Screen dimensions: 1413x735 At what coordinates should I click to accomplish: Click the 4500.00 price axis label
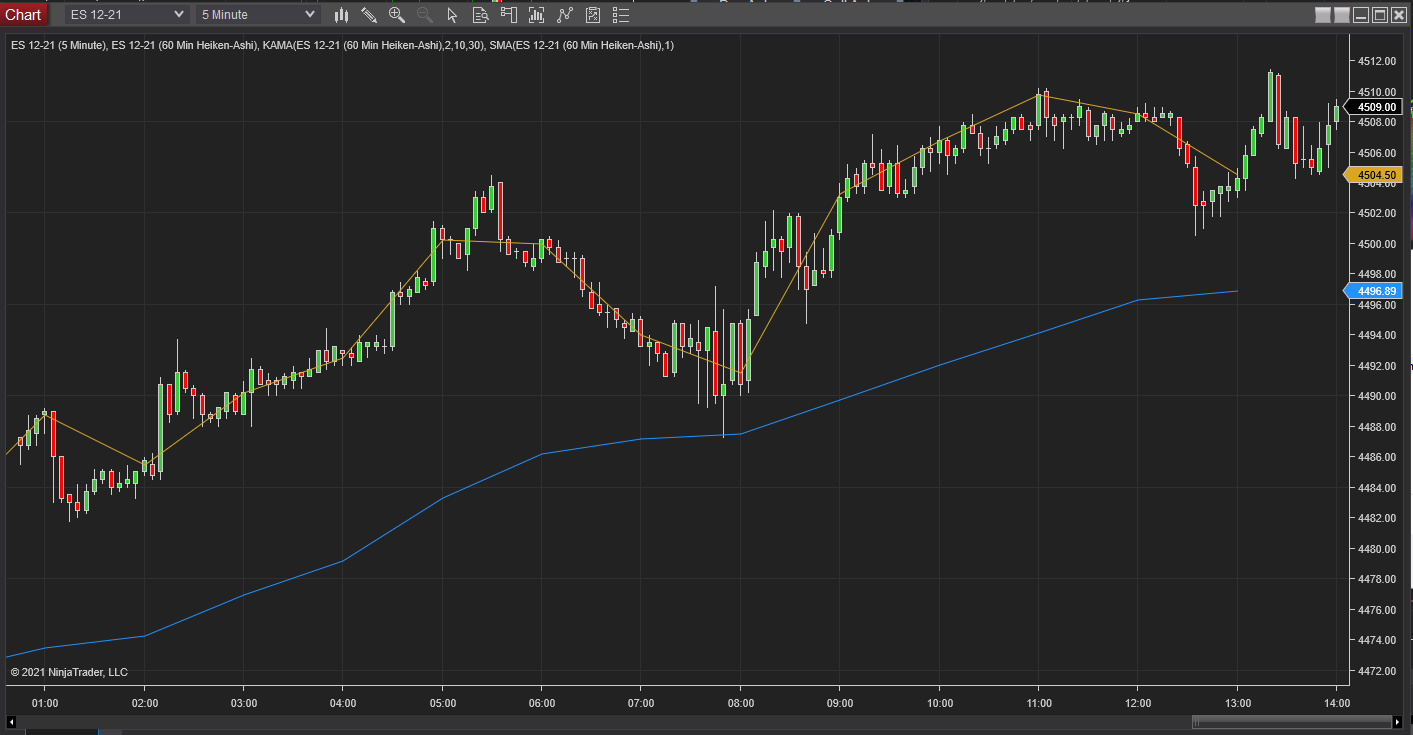1376,244
